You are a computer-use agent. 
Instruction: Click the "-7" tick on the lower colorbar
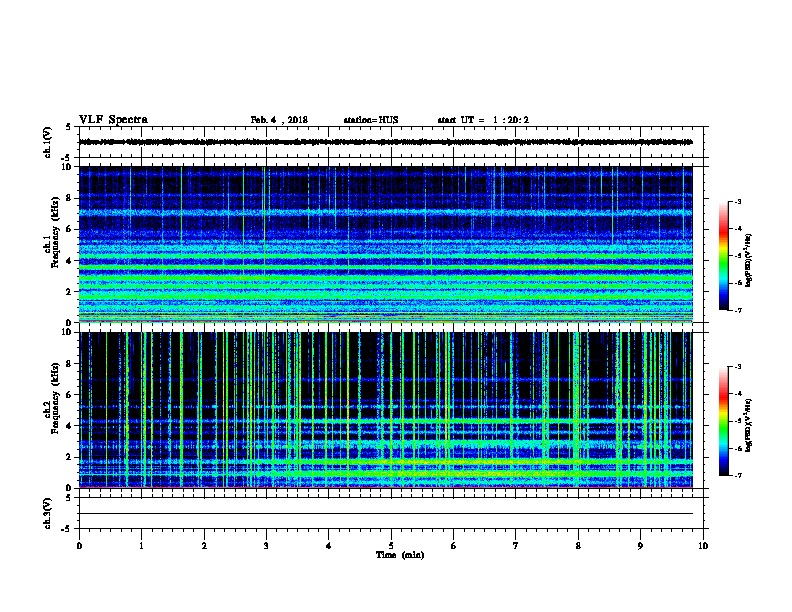point(738,476)
